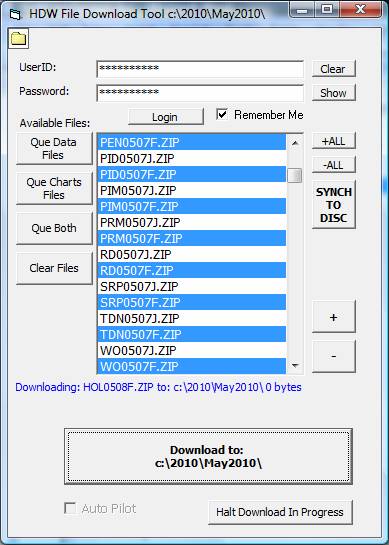Open the yellow folder icon
389x545 pixels.
pyautogui.click(x=18, y=39)
